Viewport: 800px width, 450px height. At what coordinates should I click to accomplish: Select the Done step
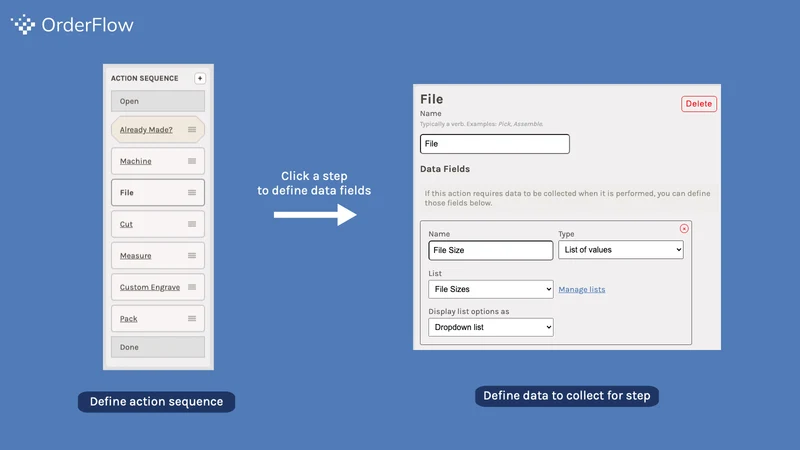click(x=158, y=347)
